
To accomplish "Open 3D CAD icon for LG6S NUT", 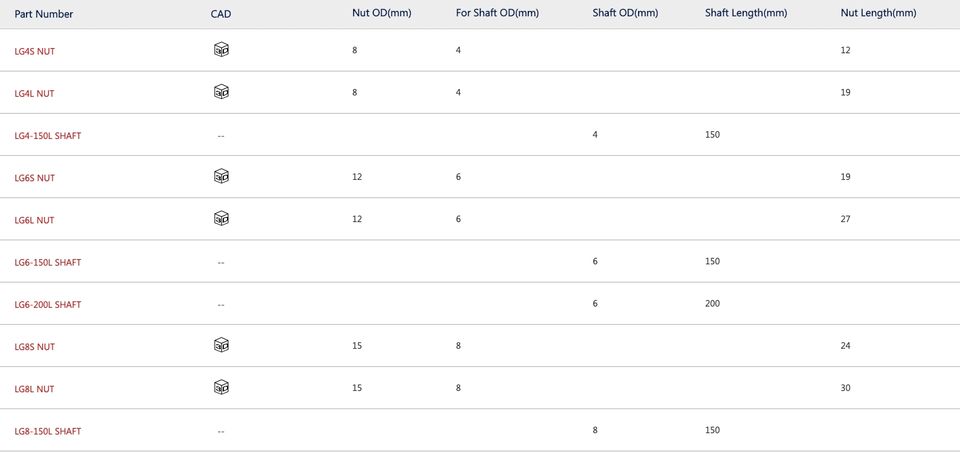I will click(x=221, y=177).
